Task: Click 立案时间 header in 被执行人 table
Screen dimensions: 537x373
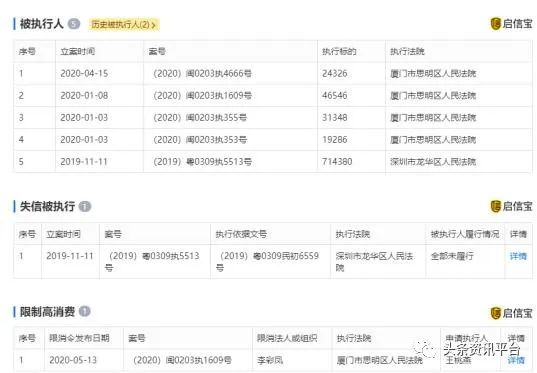Action: point(78,51)
